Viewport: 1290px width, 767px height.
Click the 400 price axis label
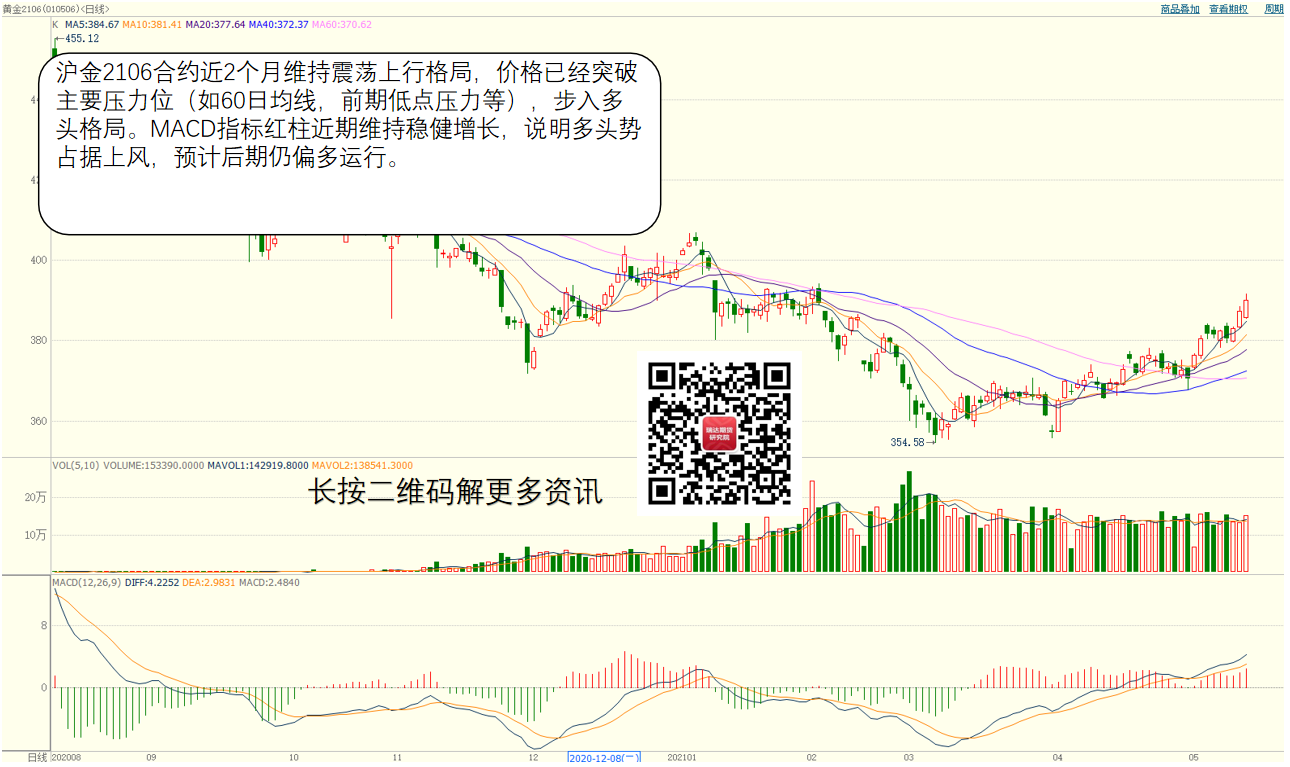pos(38,260)
